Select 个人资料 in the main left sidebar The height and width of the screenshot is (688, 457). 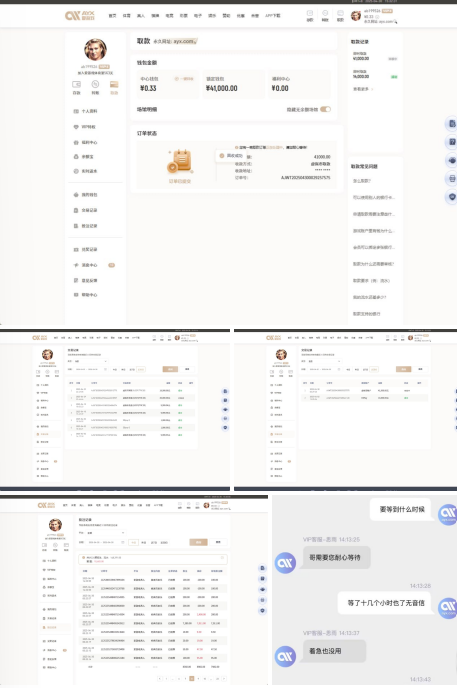[89, 111]
